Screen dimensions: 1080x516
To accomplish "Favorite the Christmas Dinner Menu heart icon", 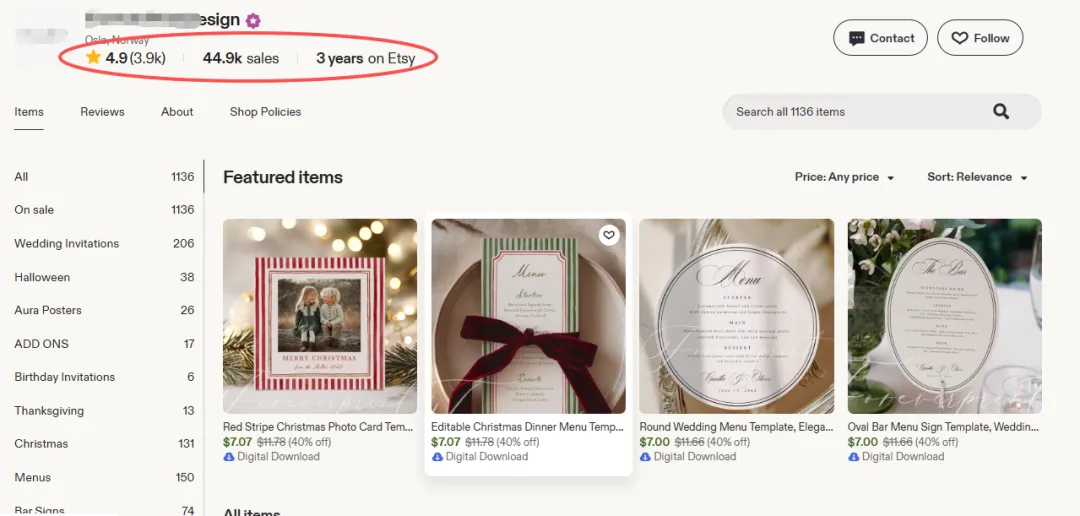I will point(608,236).
